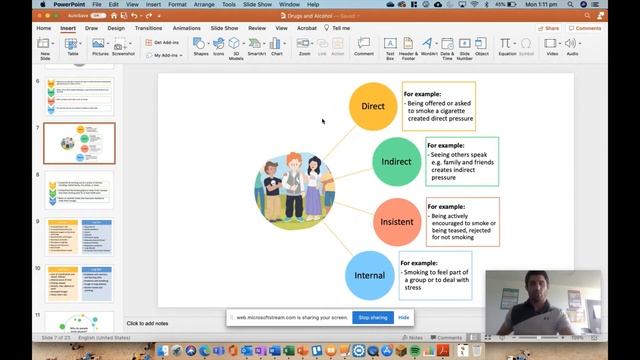The image size is (640, 360).
Task: Click the Tell me search box
Action: coord(337,28)
